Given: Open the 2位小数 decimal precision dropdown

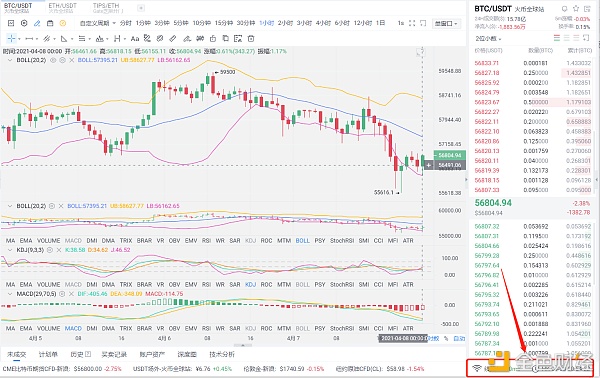Looking at the screenshot, I should (x=488, y=39).
